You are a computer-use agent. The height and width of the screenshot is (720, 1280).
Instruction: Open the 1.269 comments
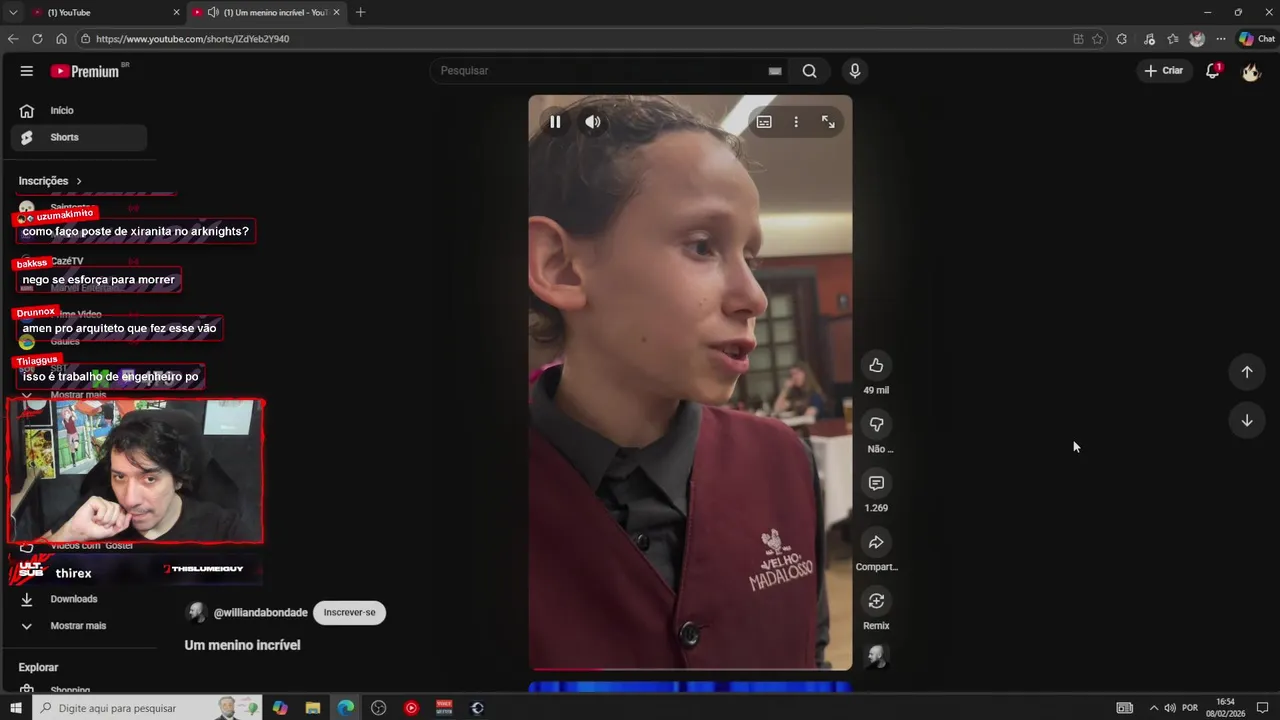pos(876,483)
